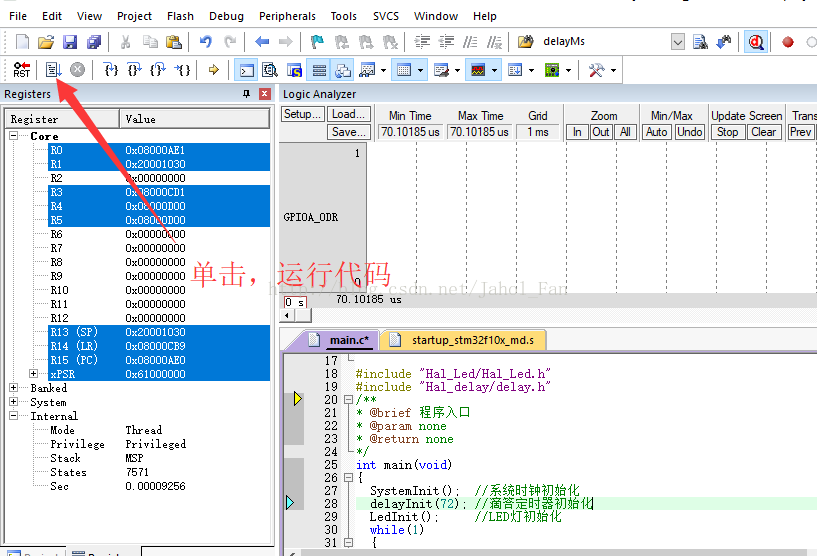The height and width of the screenshot is (556, 817).
Task: Toggle the Disassembly Window
Action: (270, 69)
